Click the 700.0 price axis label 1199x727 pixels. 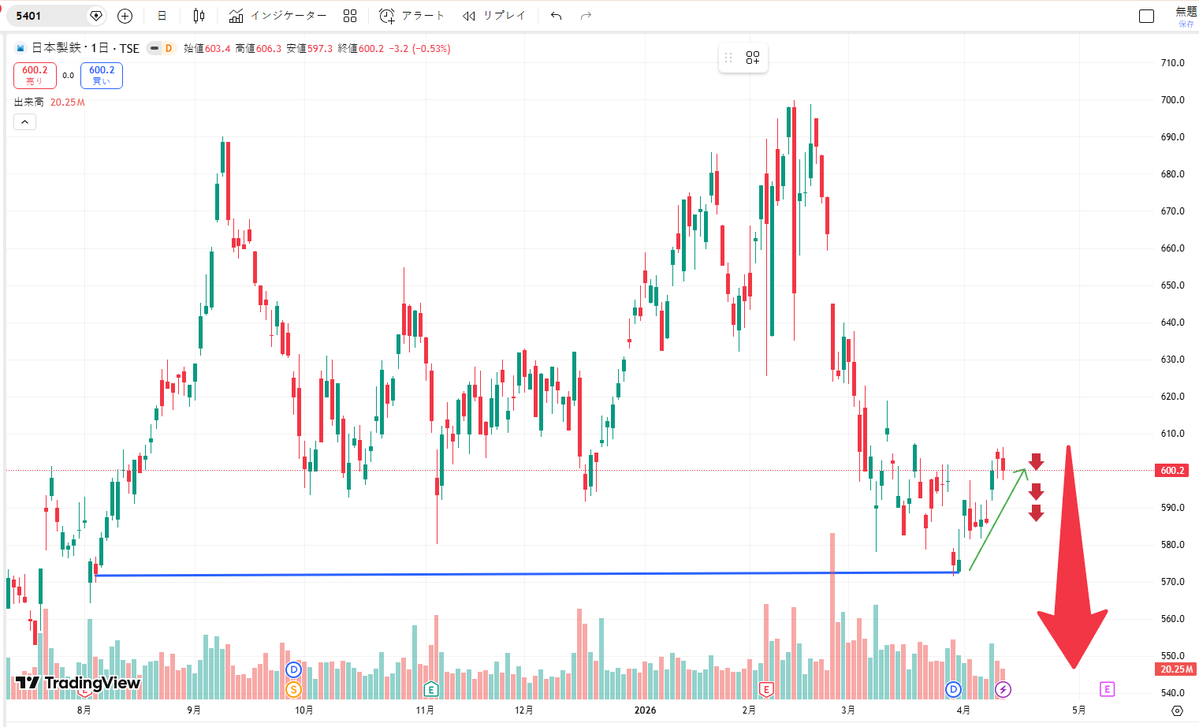1172,100
